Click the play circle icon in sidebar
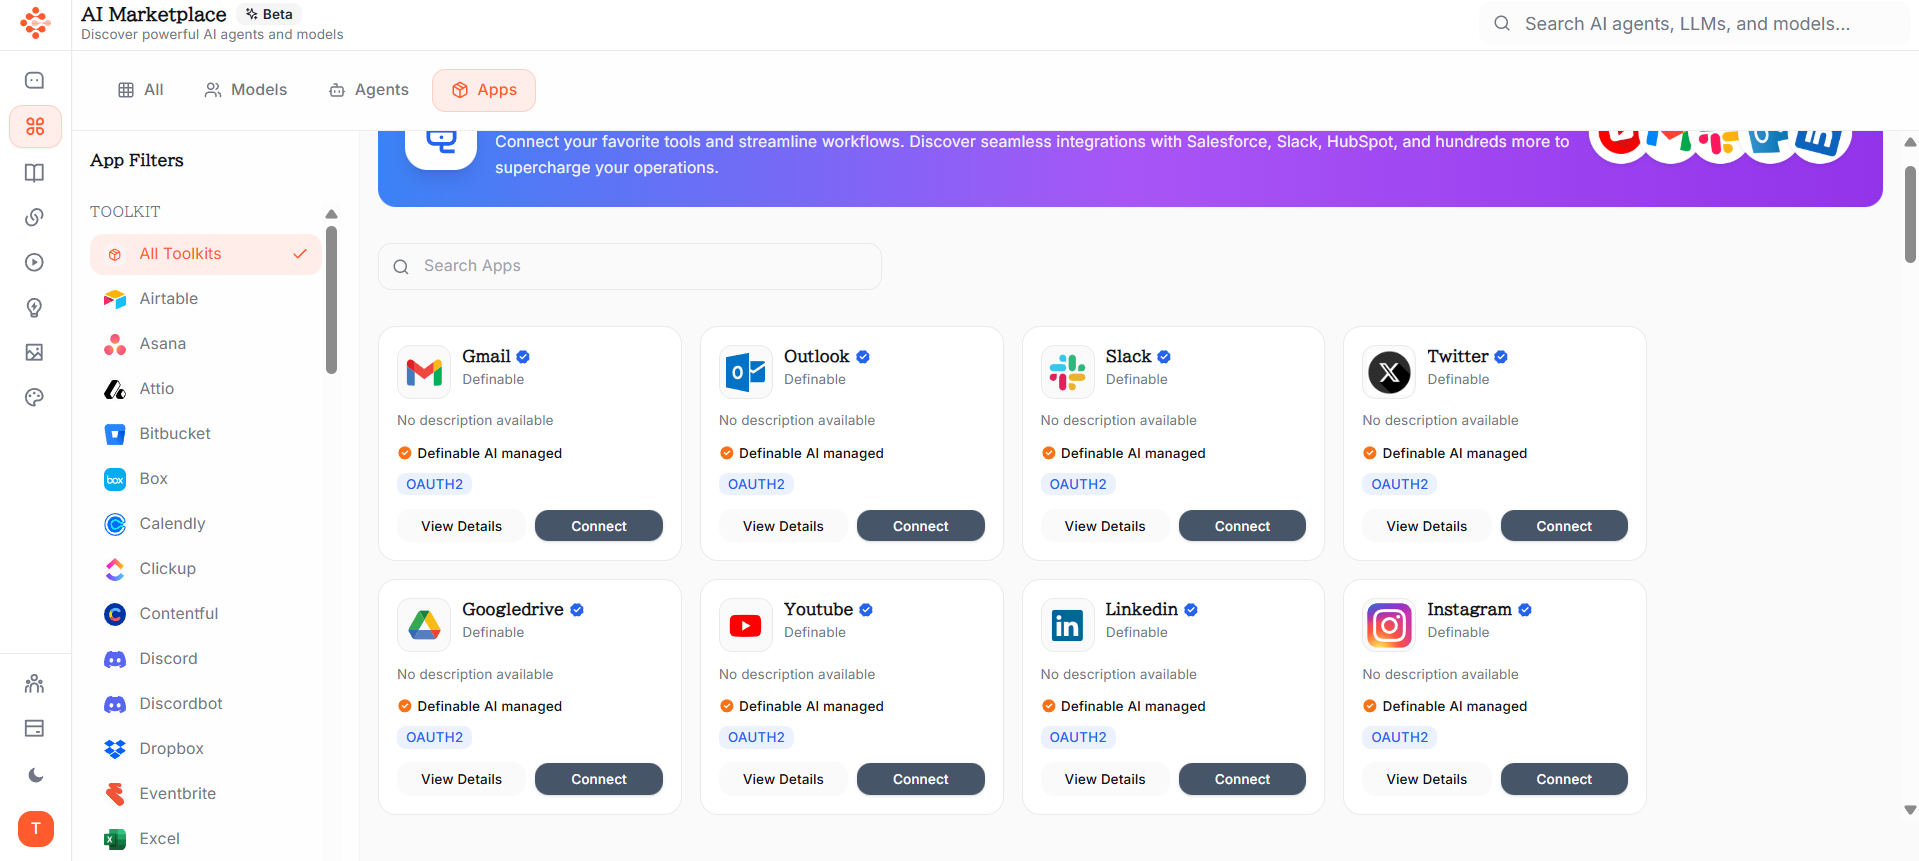 click(x=35, y=262)
